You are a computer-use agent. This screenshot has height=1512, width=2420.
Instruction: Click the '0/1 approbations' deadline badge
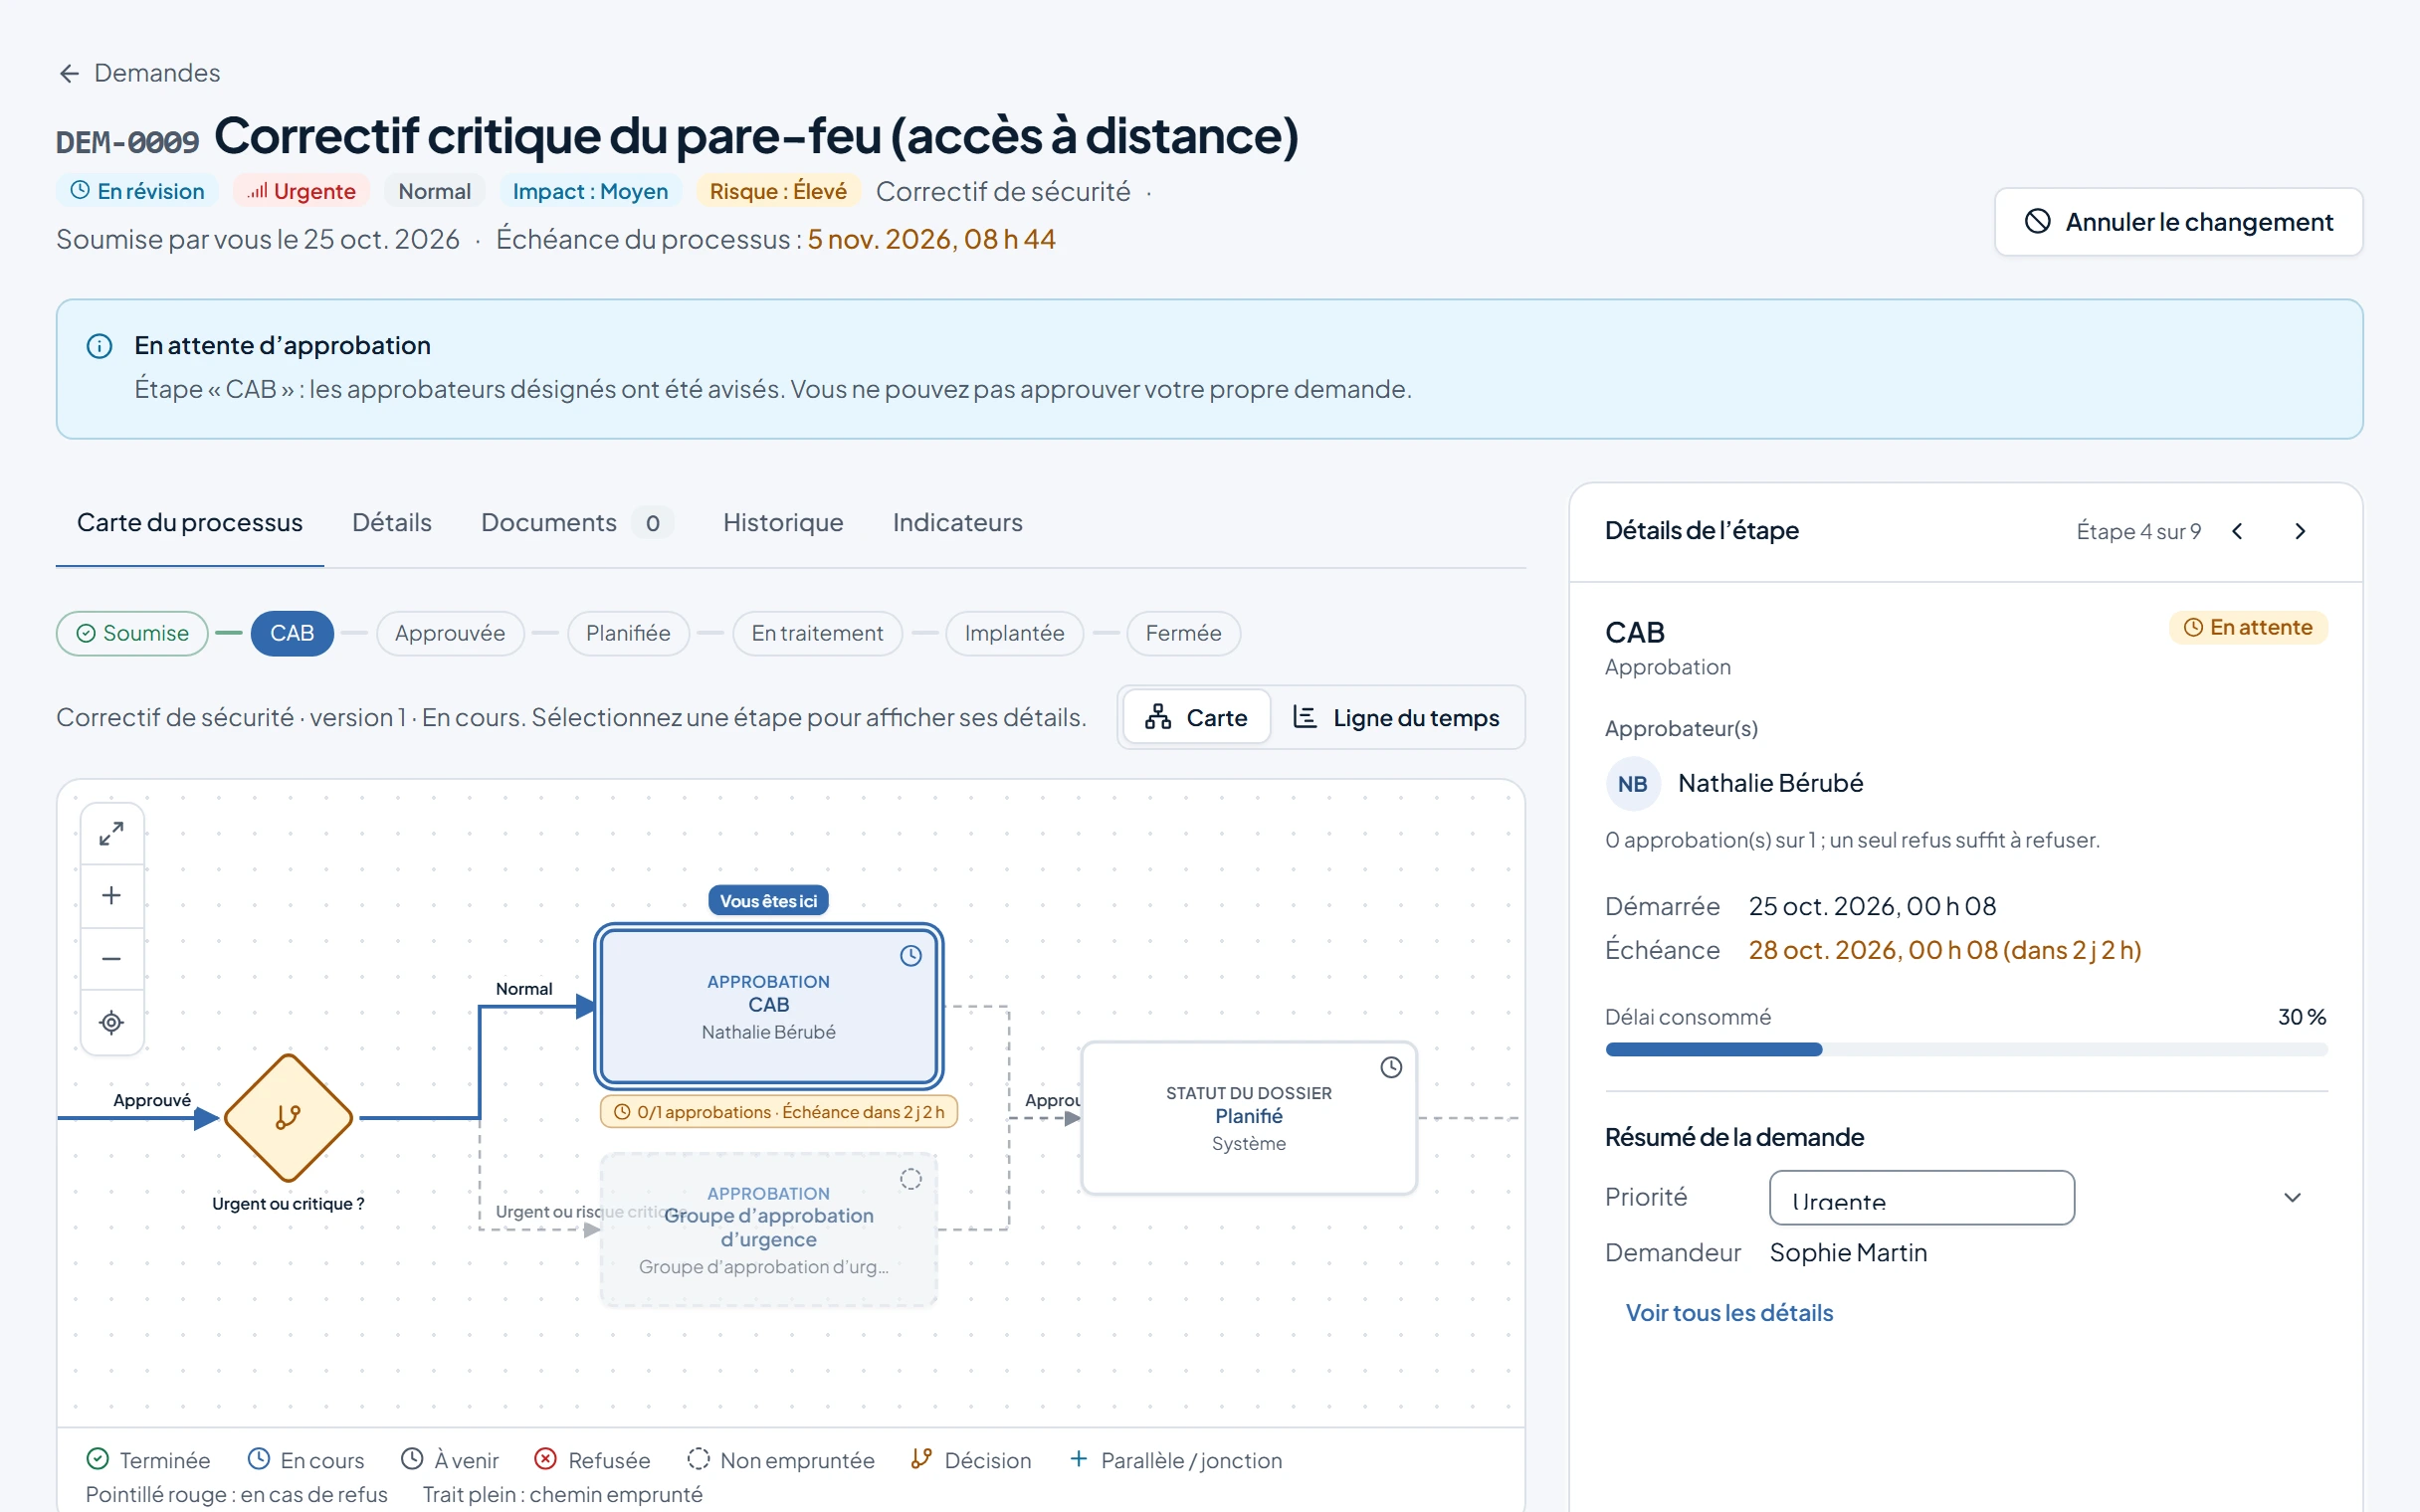click(779, 1112)
